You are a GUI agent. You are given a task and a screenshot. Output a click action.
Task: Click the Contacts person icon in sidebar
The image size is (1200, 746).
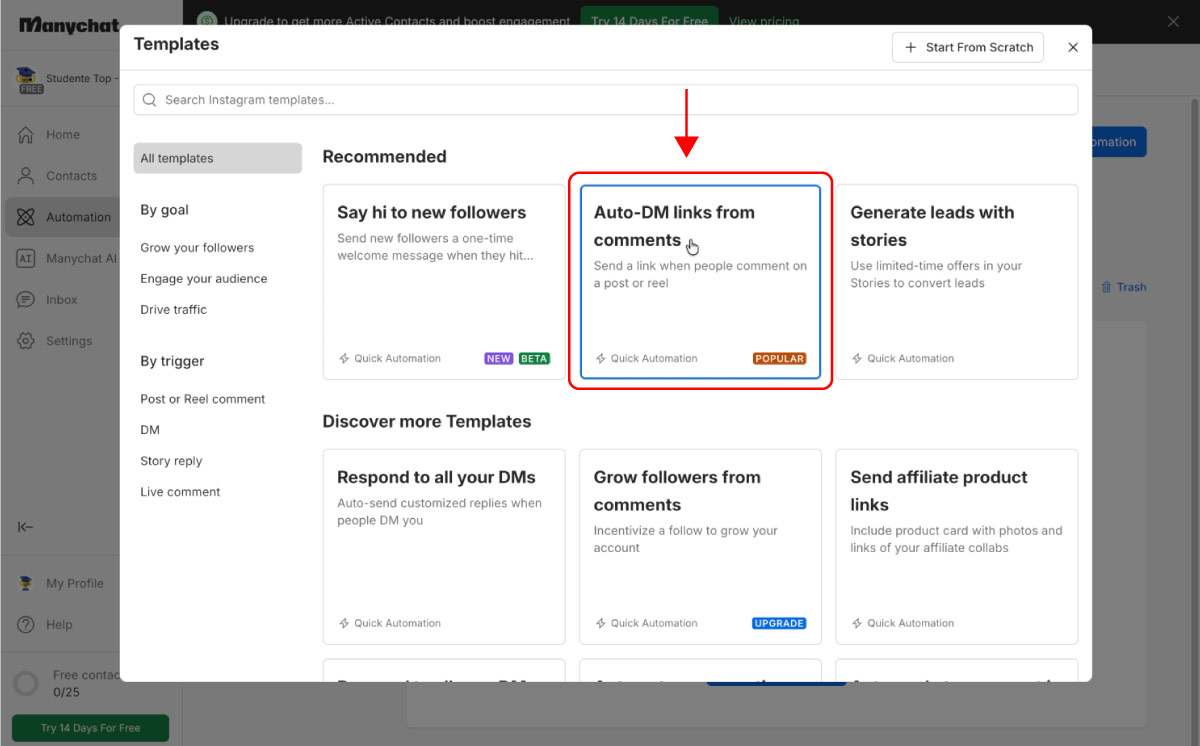(x=26, y=175)
